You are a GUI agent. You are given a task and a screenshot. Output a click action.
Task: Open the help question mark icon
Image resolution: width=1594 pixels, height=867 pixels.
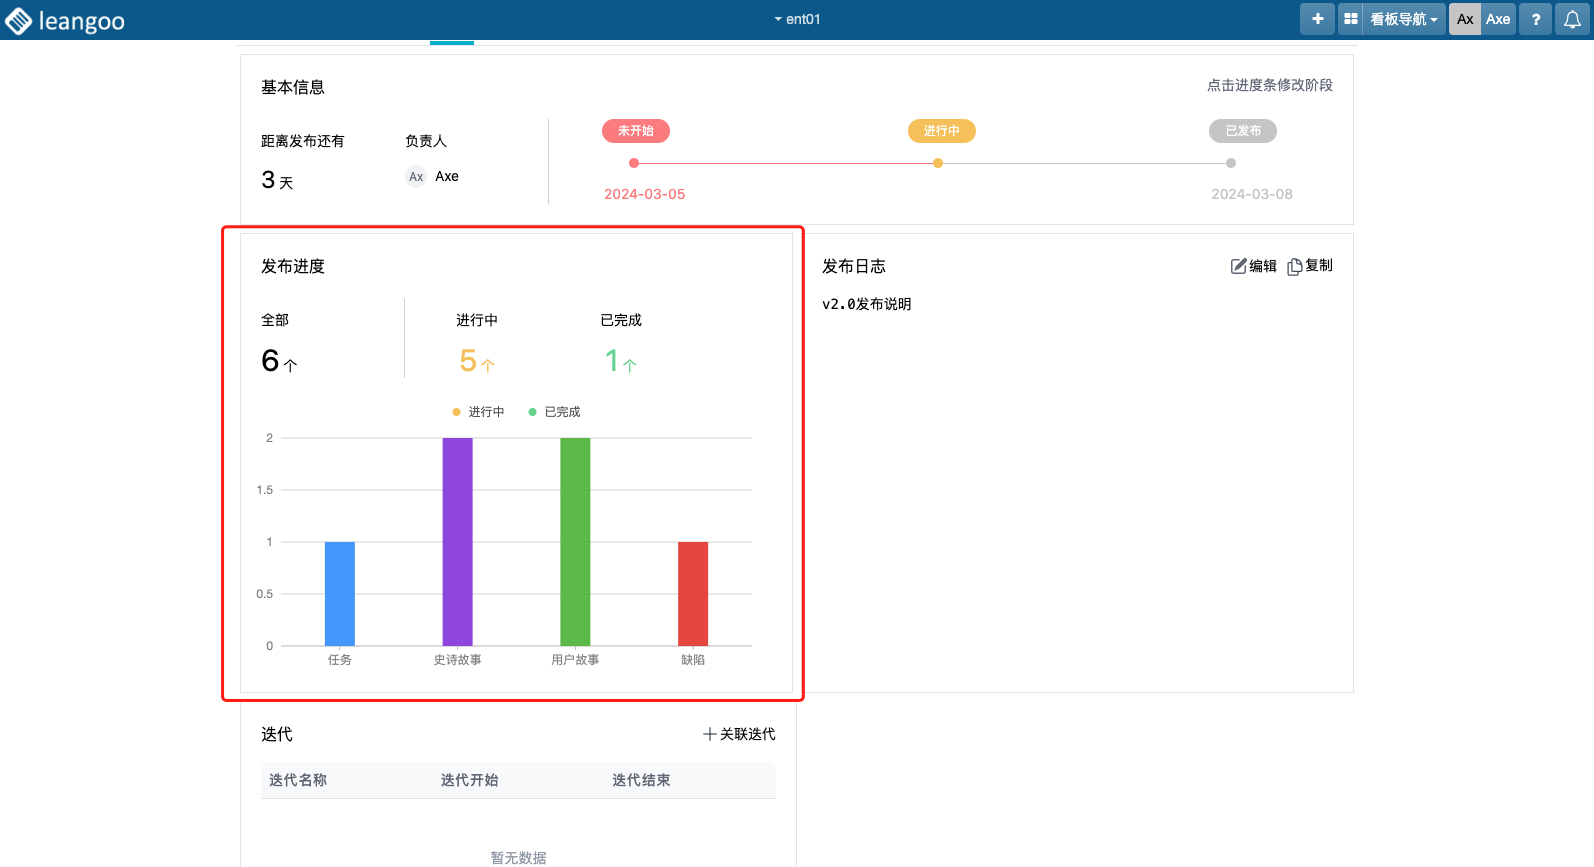tap(1536, 19)
